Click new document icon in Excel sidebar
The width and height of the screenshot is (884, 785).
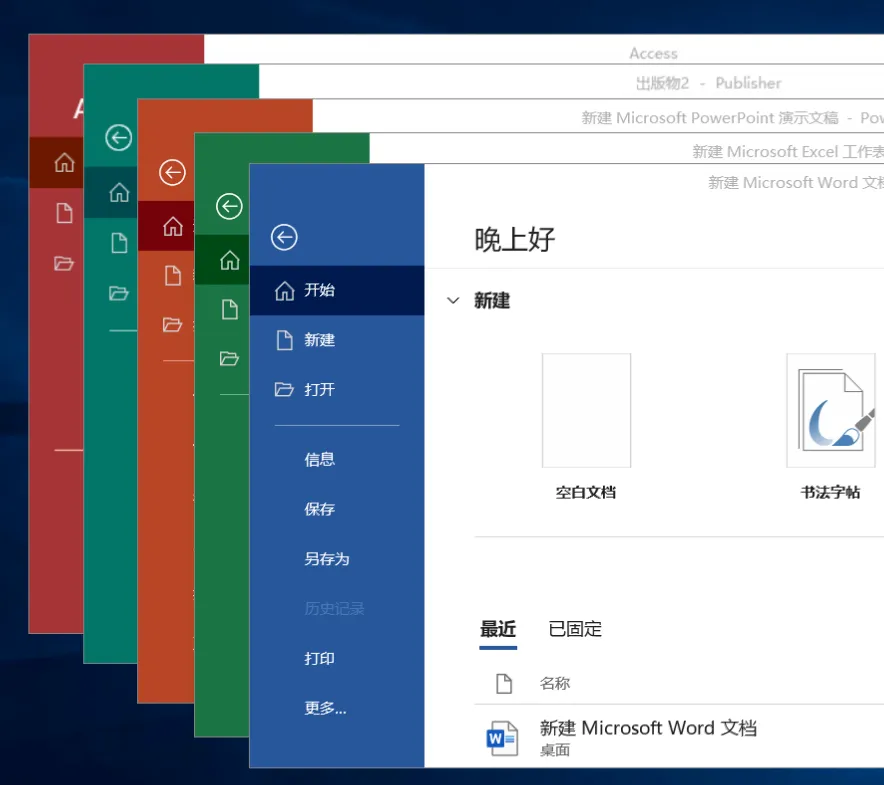pos(229,310)
